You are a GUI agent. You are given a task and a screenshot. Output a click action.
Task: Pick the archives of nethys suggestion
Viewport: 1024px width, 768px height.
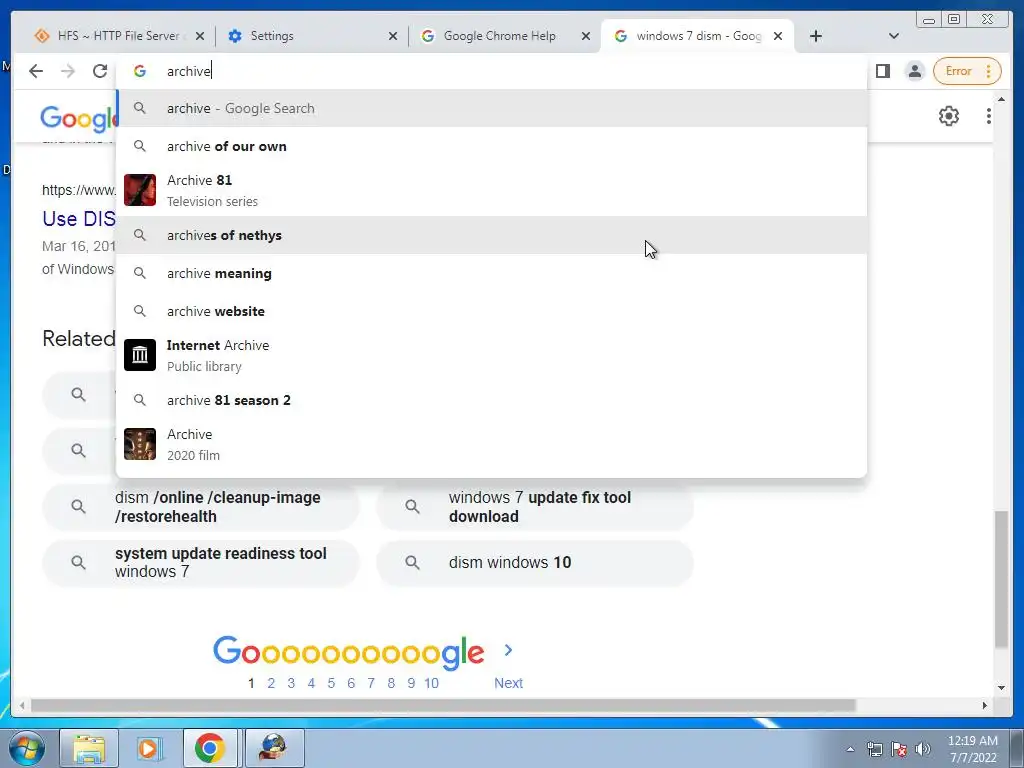tap(491, 235)
